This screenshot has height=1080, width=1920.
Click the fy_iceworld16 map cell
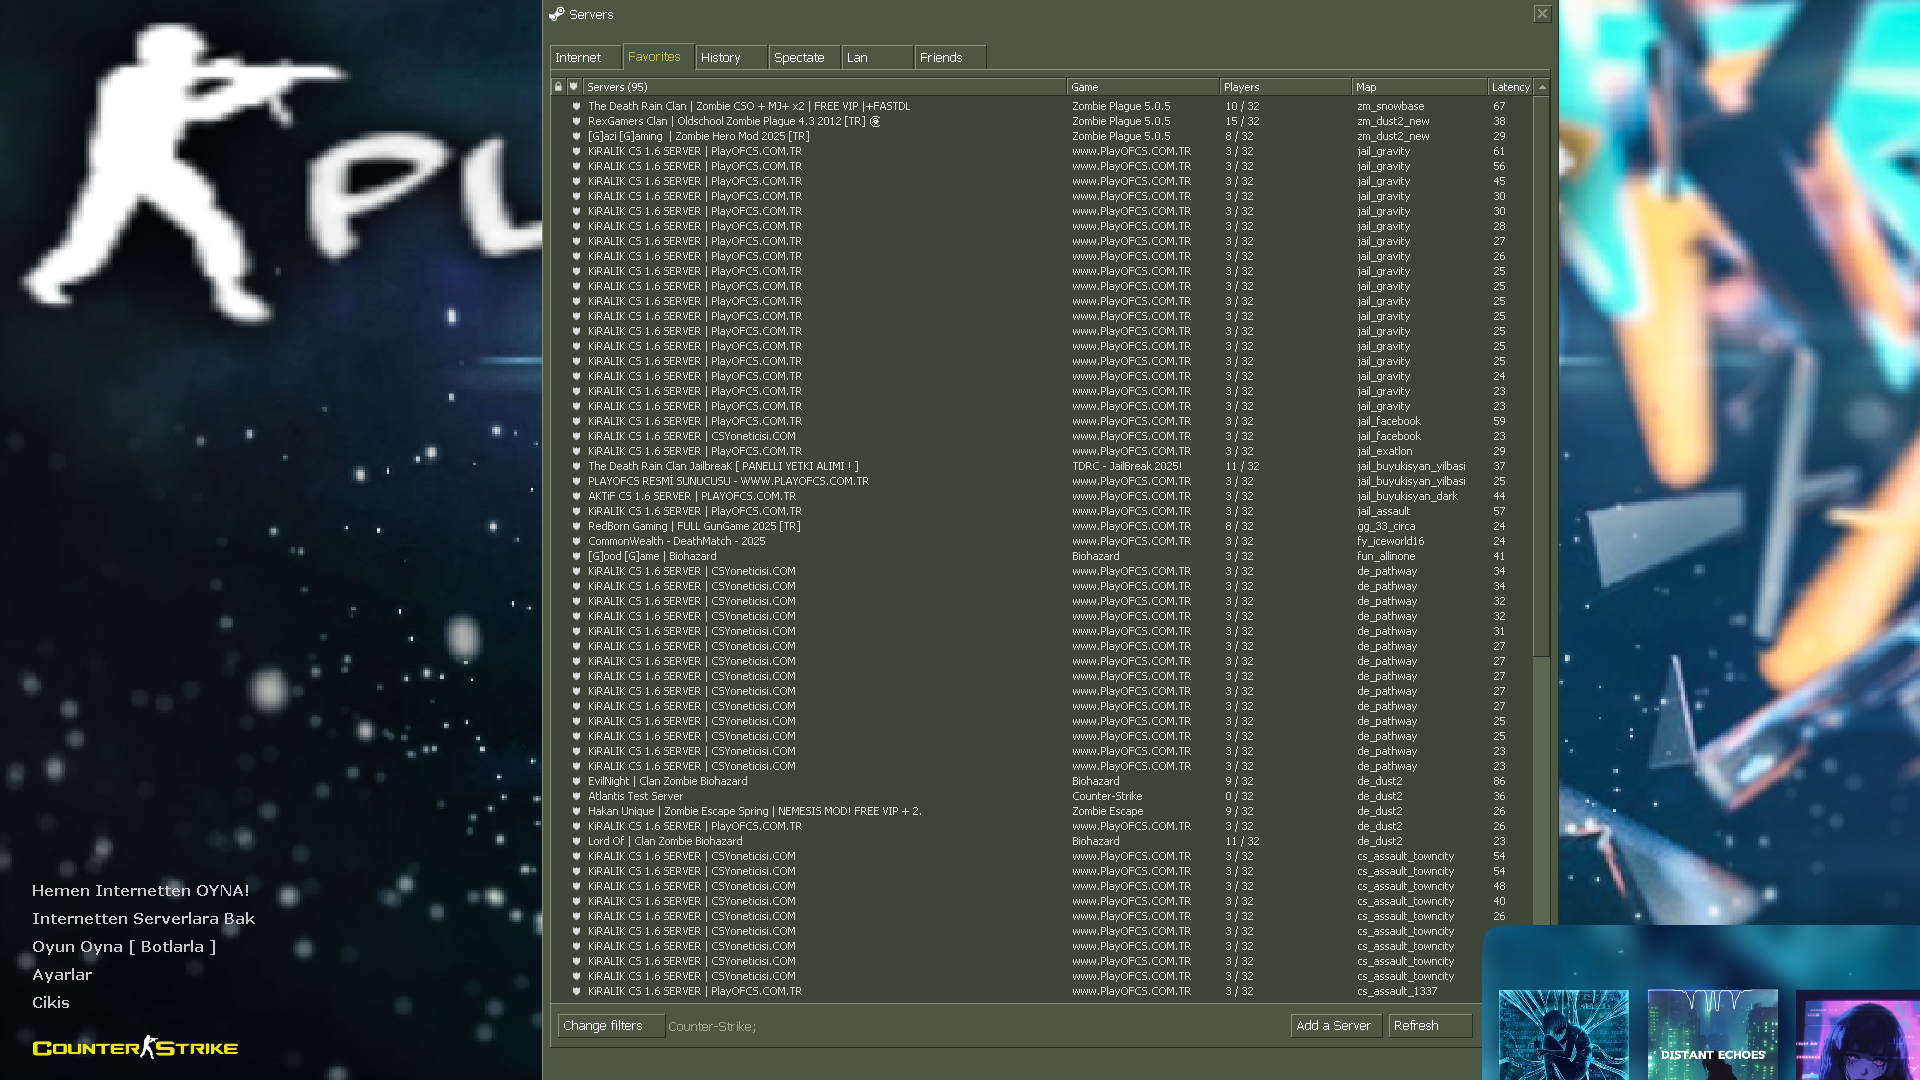(x=1390, y=541)
